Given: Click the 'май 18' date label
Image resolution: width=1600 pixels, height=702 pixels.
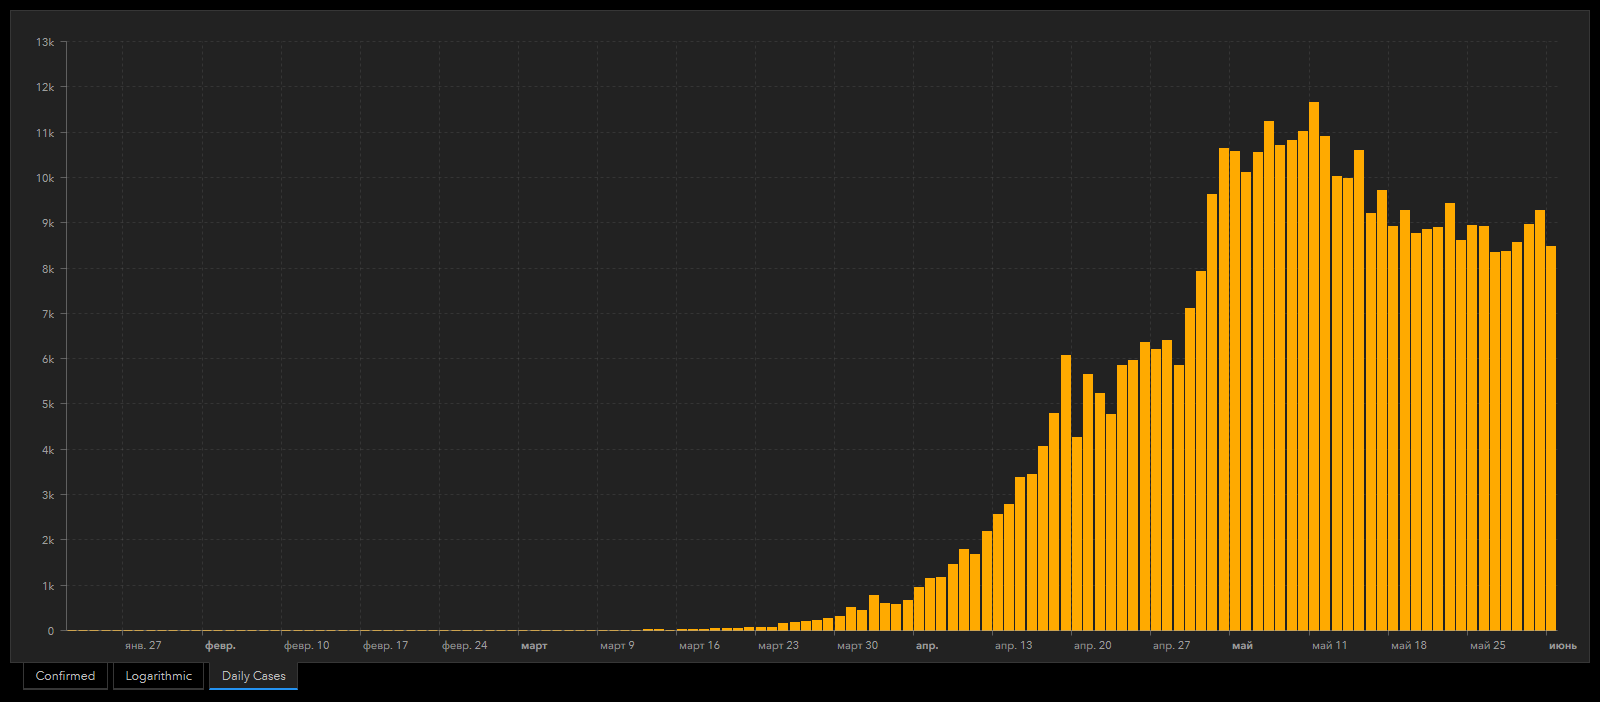Looking at the screenshot, I should (1408, 645).
